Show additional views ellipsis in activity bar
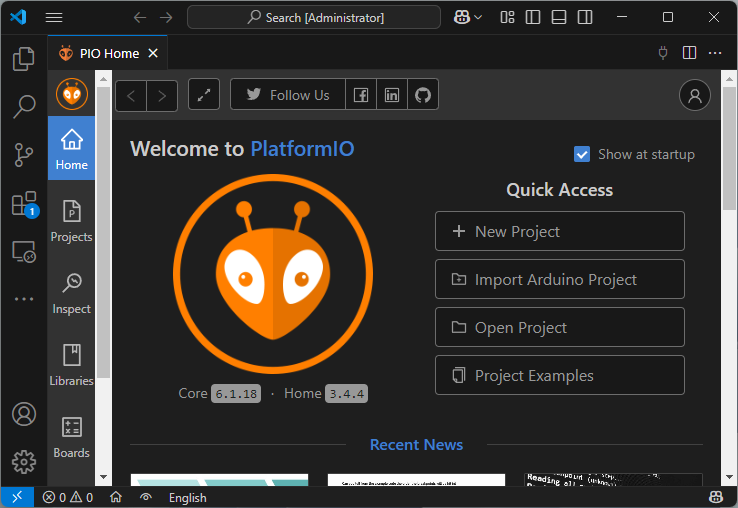Screen dimensions: 738x508 click(x=24, y=299)
